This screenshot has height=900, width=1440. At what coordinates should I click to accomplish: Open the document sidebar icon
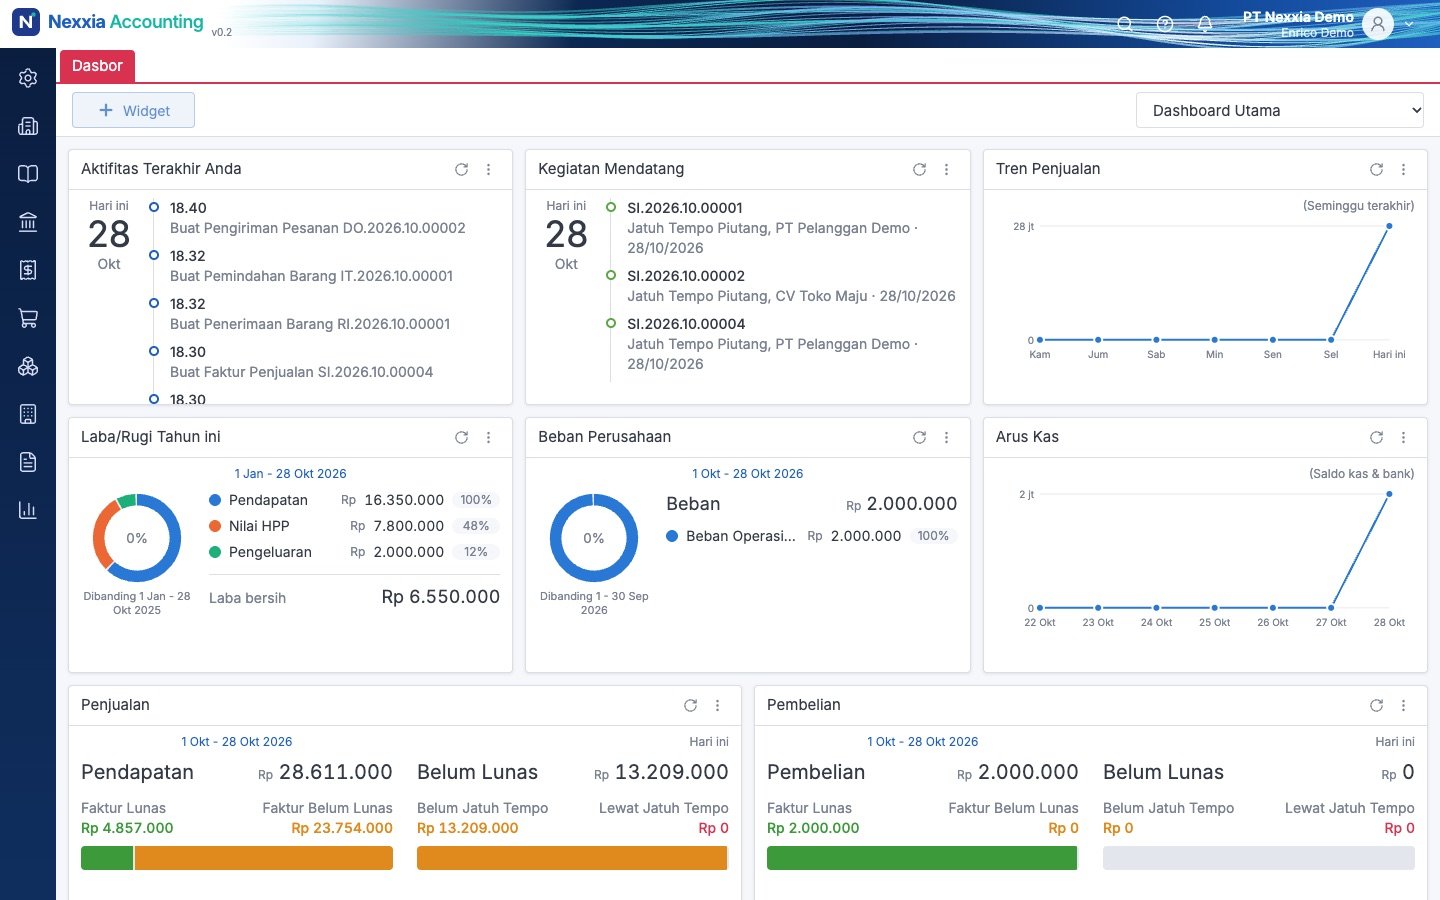[x=28, y=462]
